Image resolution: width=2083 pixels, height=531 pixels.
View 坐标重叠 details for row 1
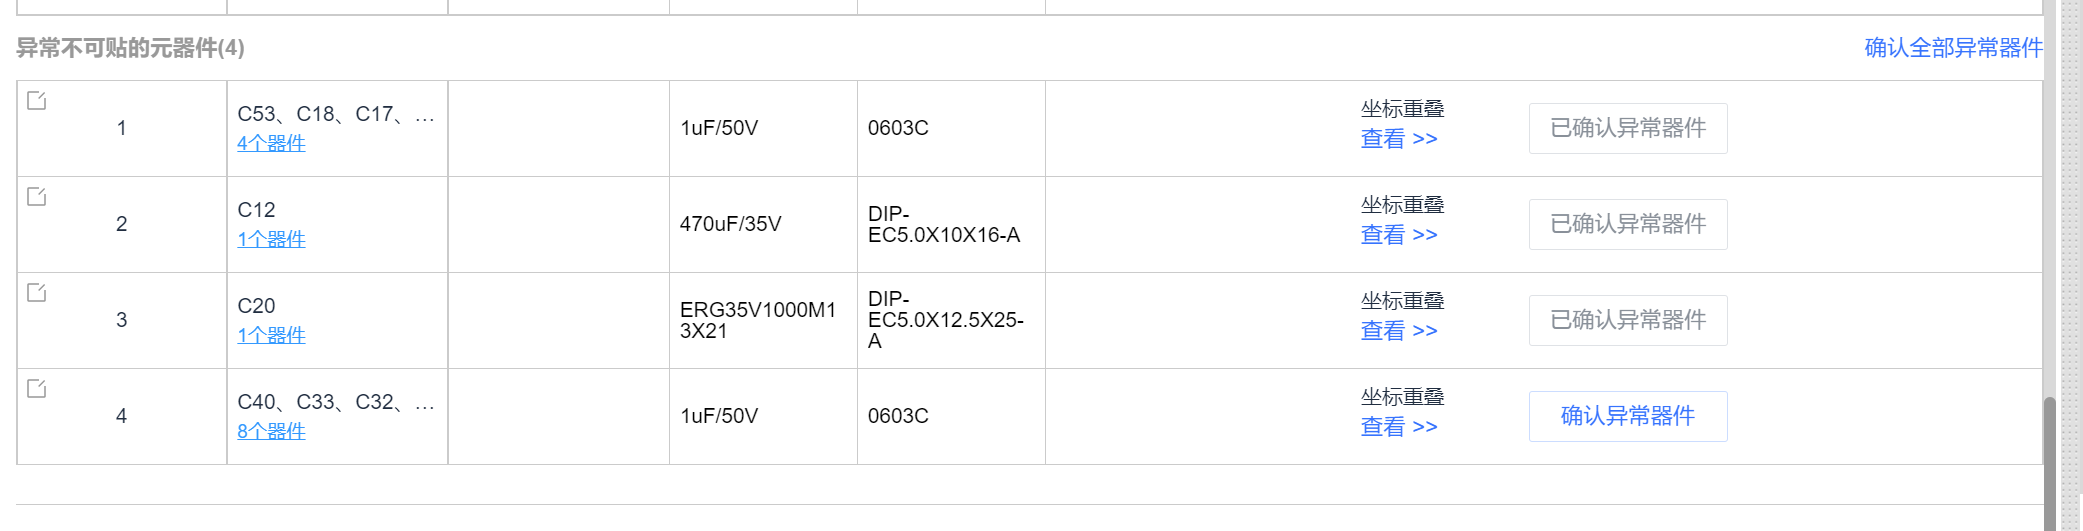tap(1398, 139)
